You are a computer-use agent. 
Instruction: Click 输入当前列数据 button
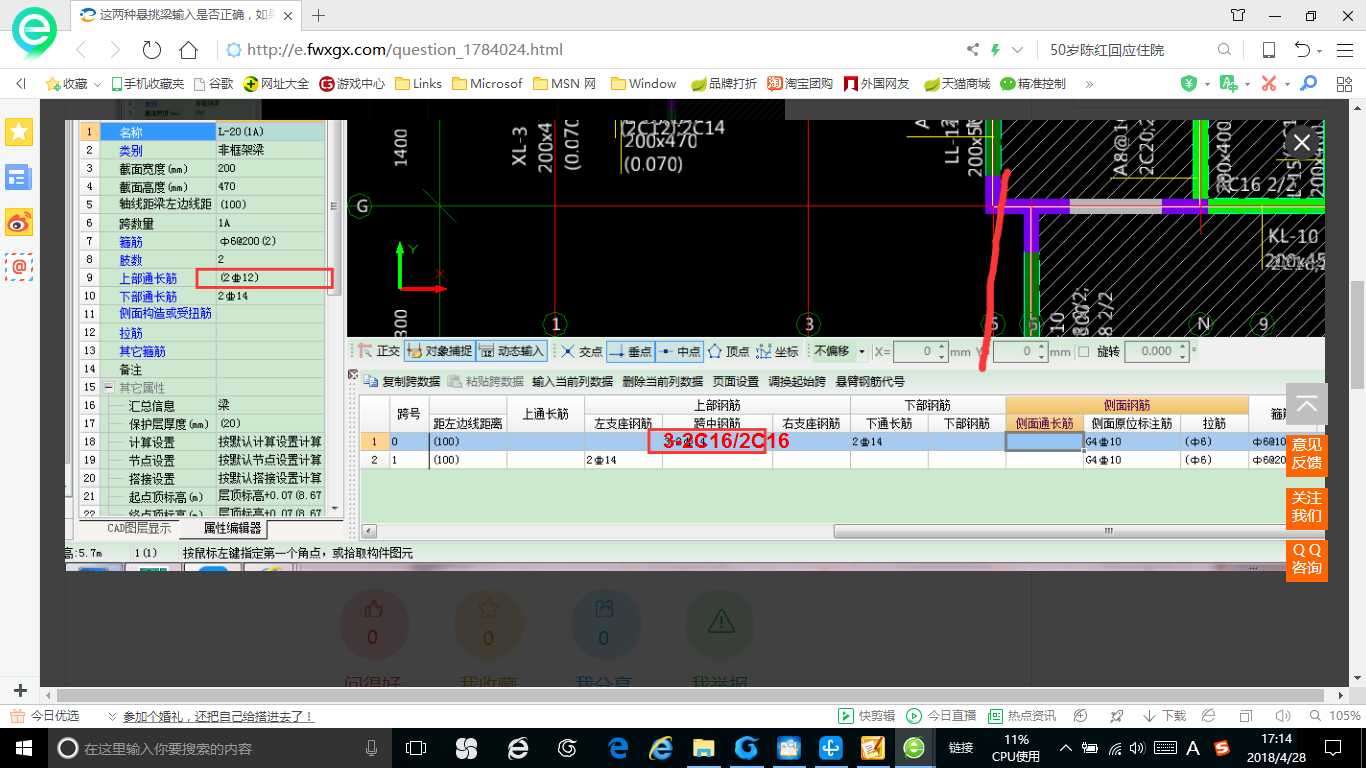point(572,381)
